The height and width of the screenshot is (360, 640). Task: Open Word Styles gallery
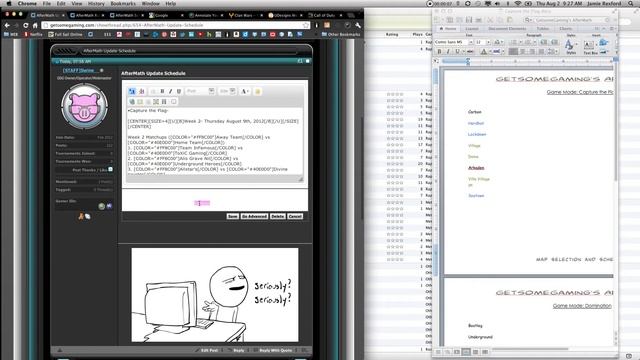point(571,47)
